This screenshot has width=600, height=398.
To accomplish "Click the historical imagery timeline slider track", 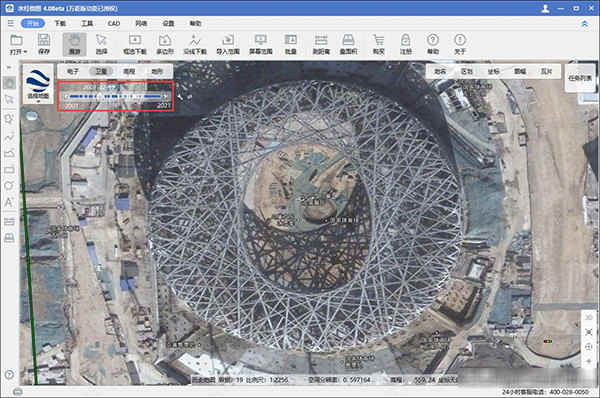I will point(116,96).
